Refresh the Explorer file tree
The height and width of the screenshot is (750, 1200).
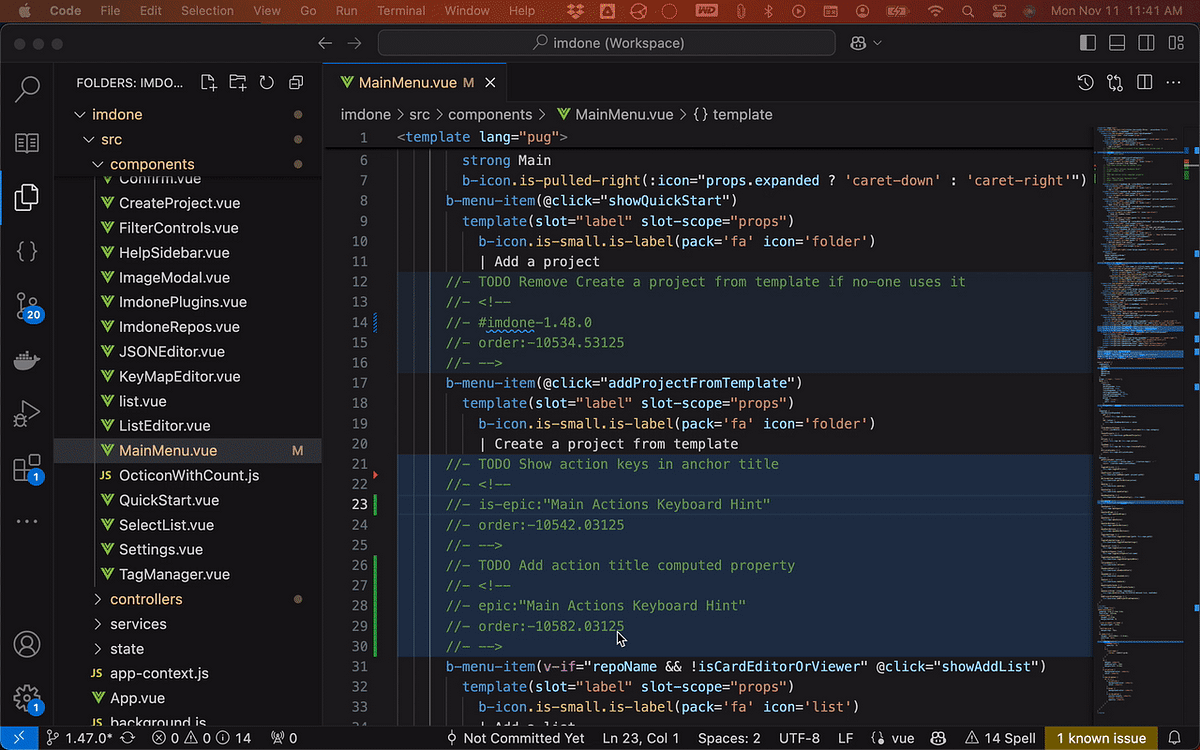pos(267,83)
